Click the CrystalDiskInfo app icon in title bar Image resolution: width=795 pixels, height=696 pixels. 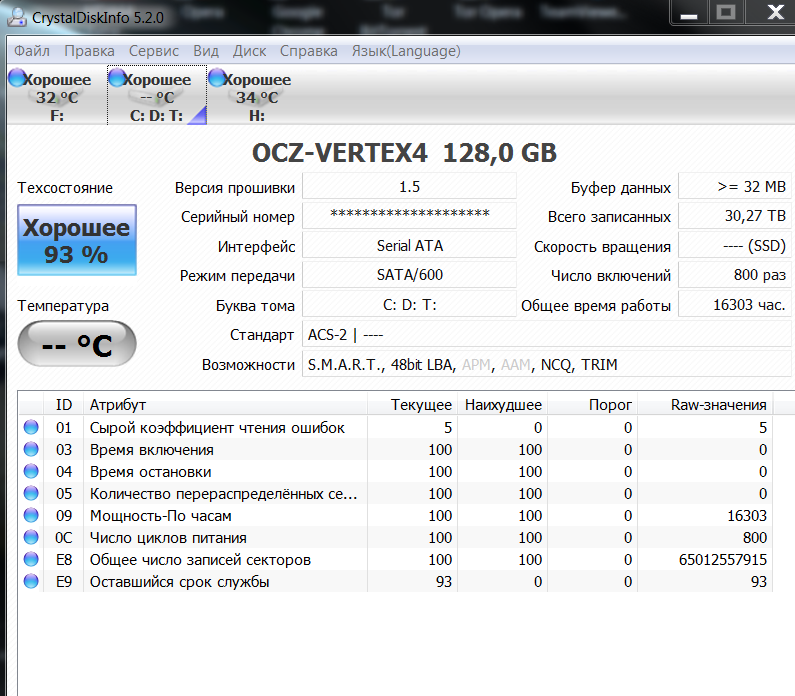17,17
